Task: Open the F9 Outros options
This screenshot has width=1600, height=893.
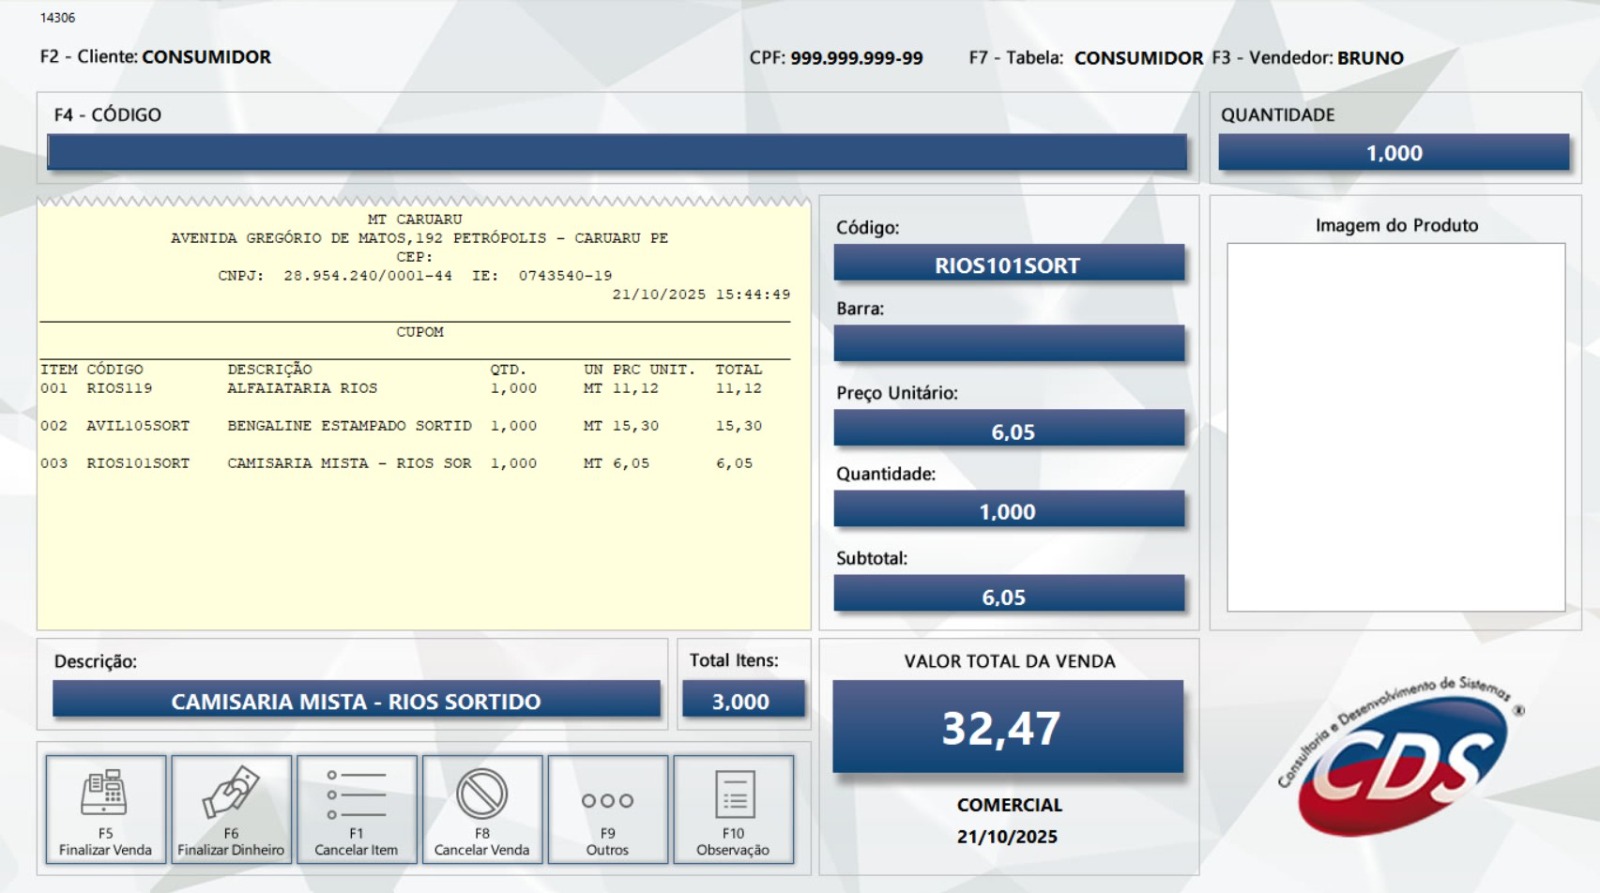Action: click(x=608, y=810)
